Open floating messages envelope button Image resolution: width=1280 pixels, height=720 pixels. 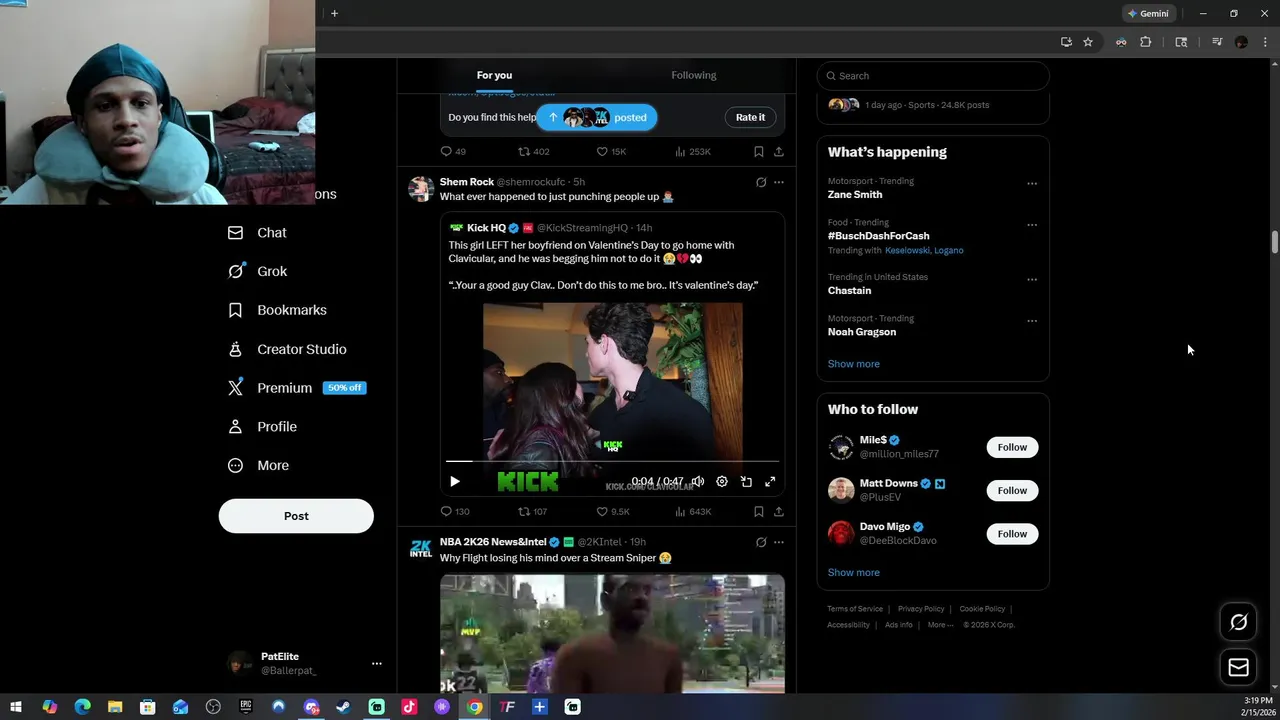[x=1238, y=667]
